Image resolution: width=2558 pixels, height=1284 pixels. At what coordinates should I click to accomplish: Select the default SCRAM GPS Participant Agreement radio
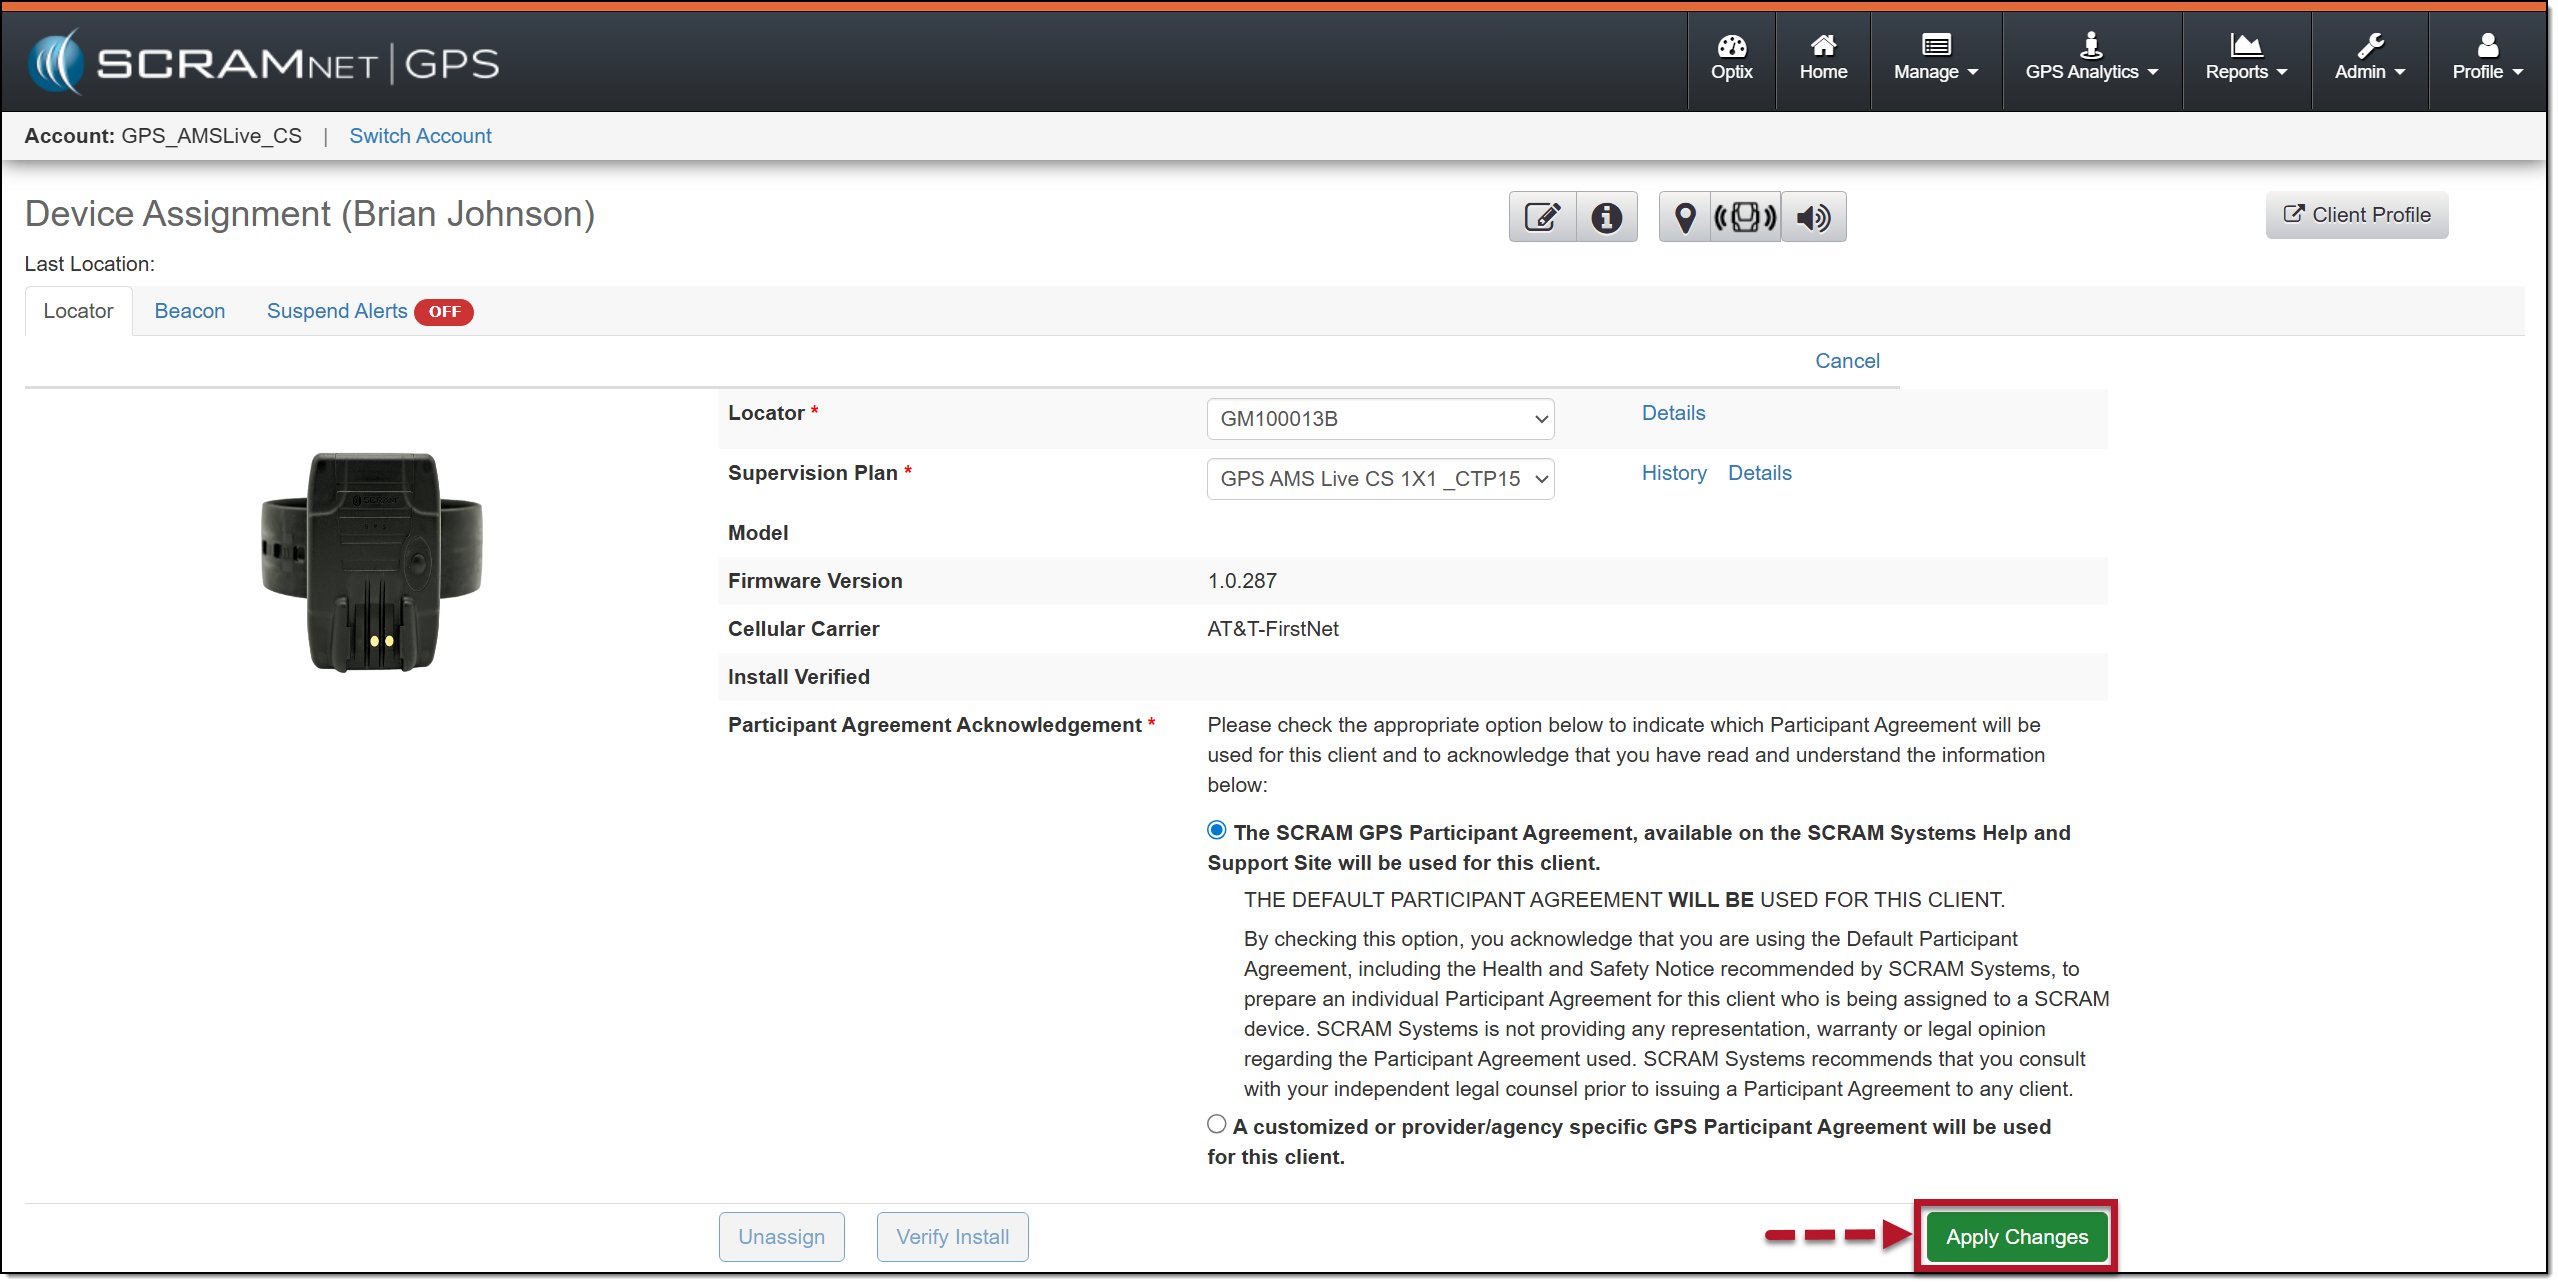click(x=1216, y=830)
